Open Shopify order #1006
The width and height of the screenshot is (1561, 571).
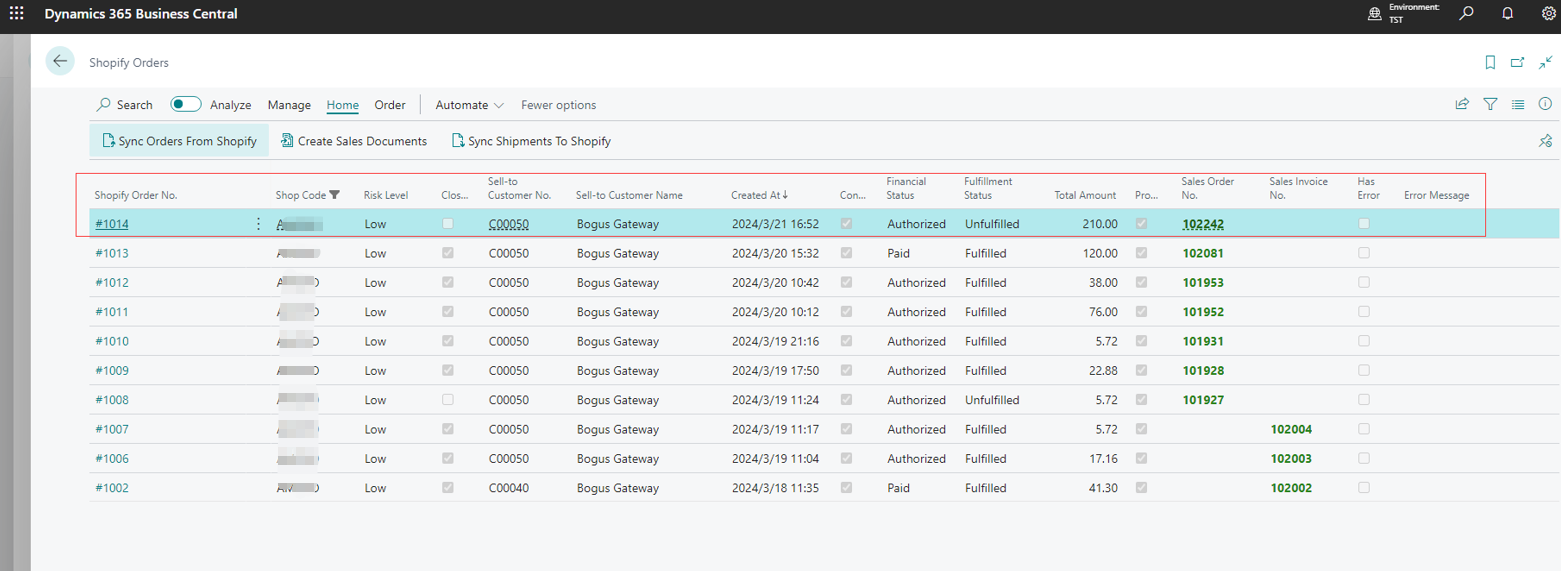[112, 458]
